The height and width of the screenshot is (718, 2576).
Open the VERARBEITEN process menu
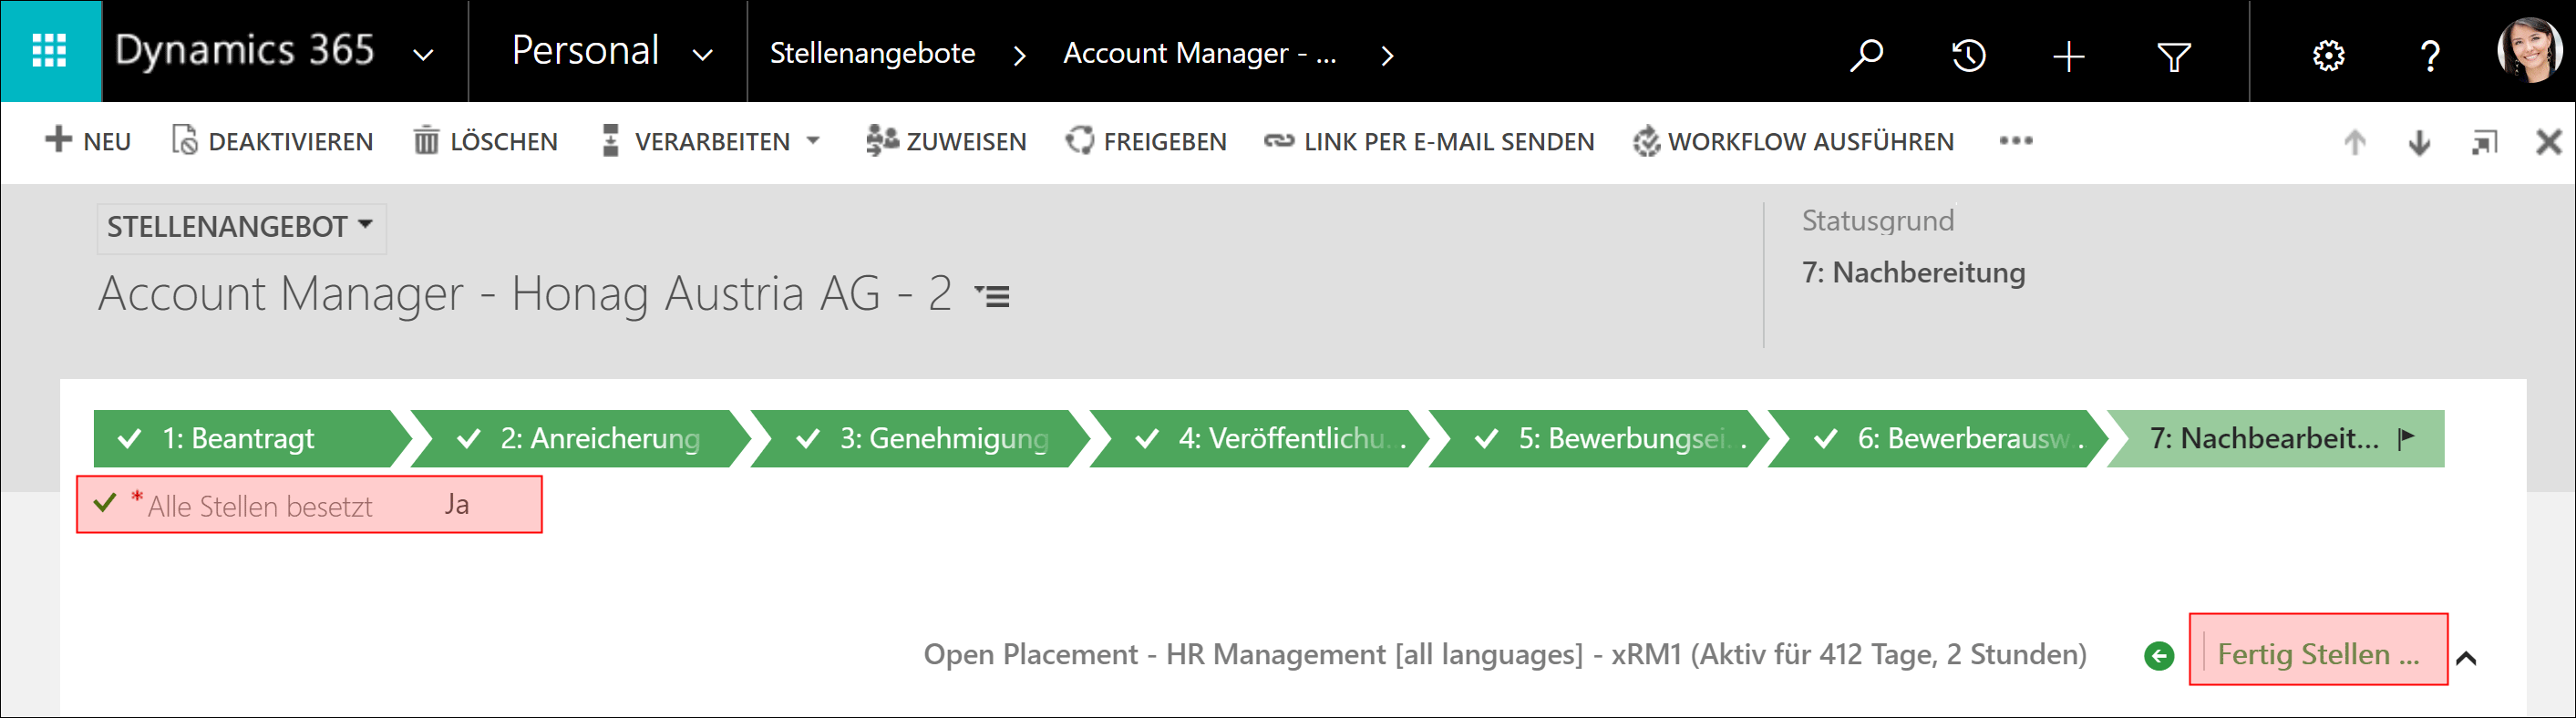710,141
